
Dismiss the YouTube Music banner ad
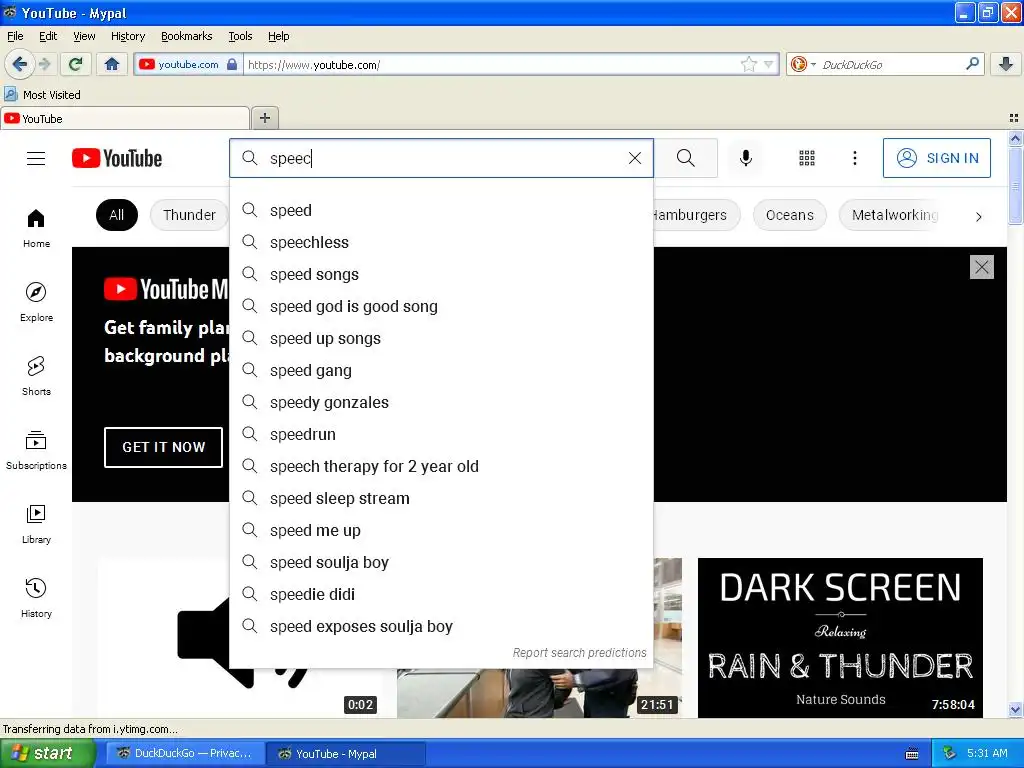982,267
